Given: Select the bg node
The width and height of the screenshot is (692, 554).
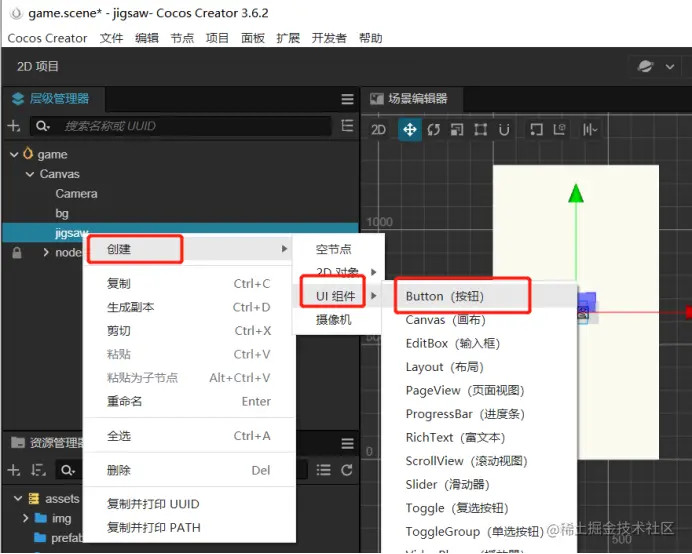Looking at the screenshot, I should [x=62, y=214].
